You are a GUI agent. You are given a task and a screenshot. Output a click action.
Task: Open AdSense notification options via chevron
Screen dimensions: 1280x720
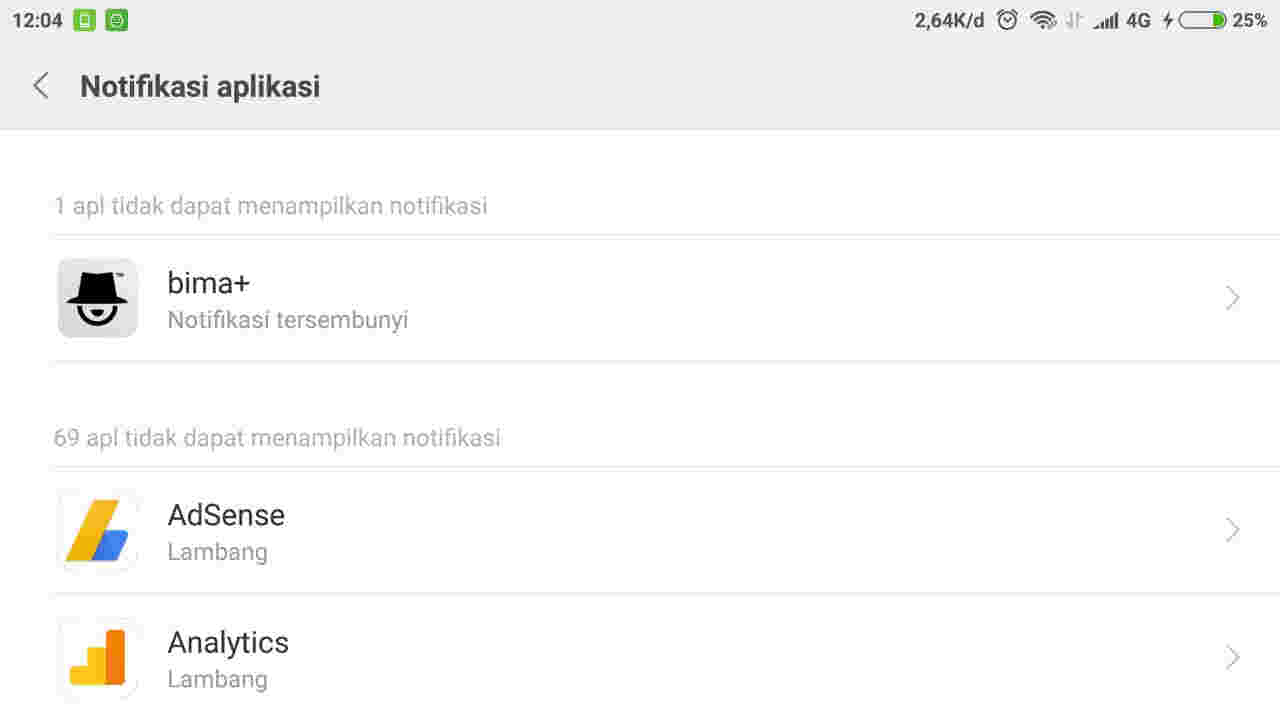pos(1232,530)
